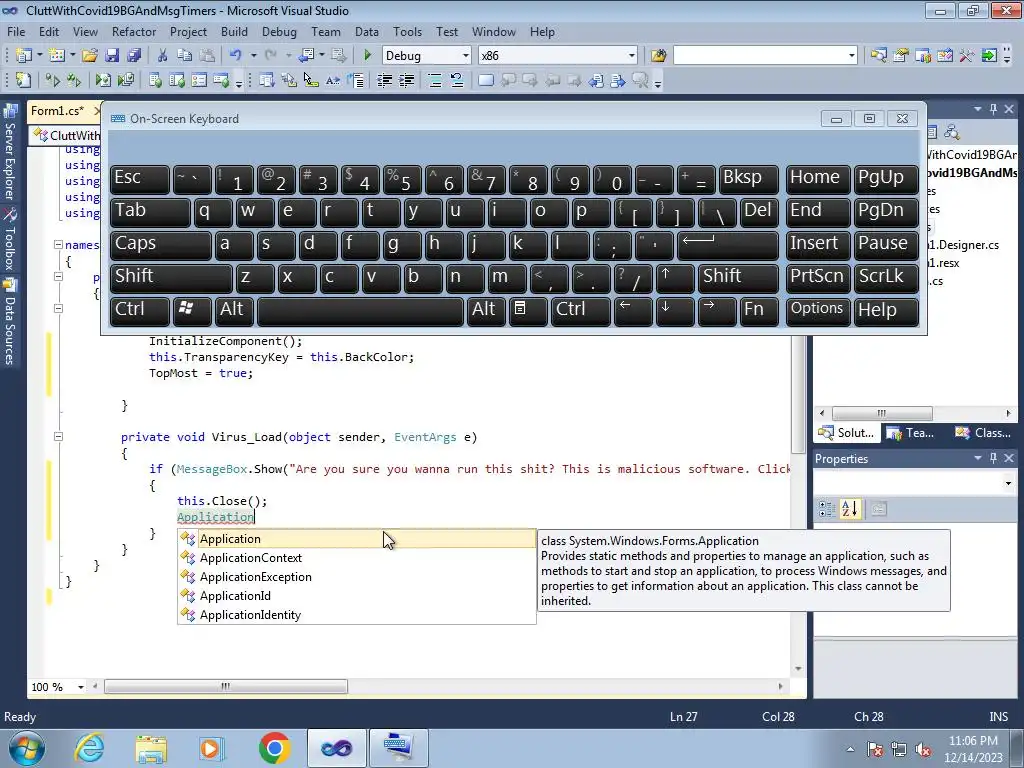The image size is (1024, 768).
Task: Click the Start Page green arrow icon
Action: [x=989, y=56]
